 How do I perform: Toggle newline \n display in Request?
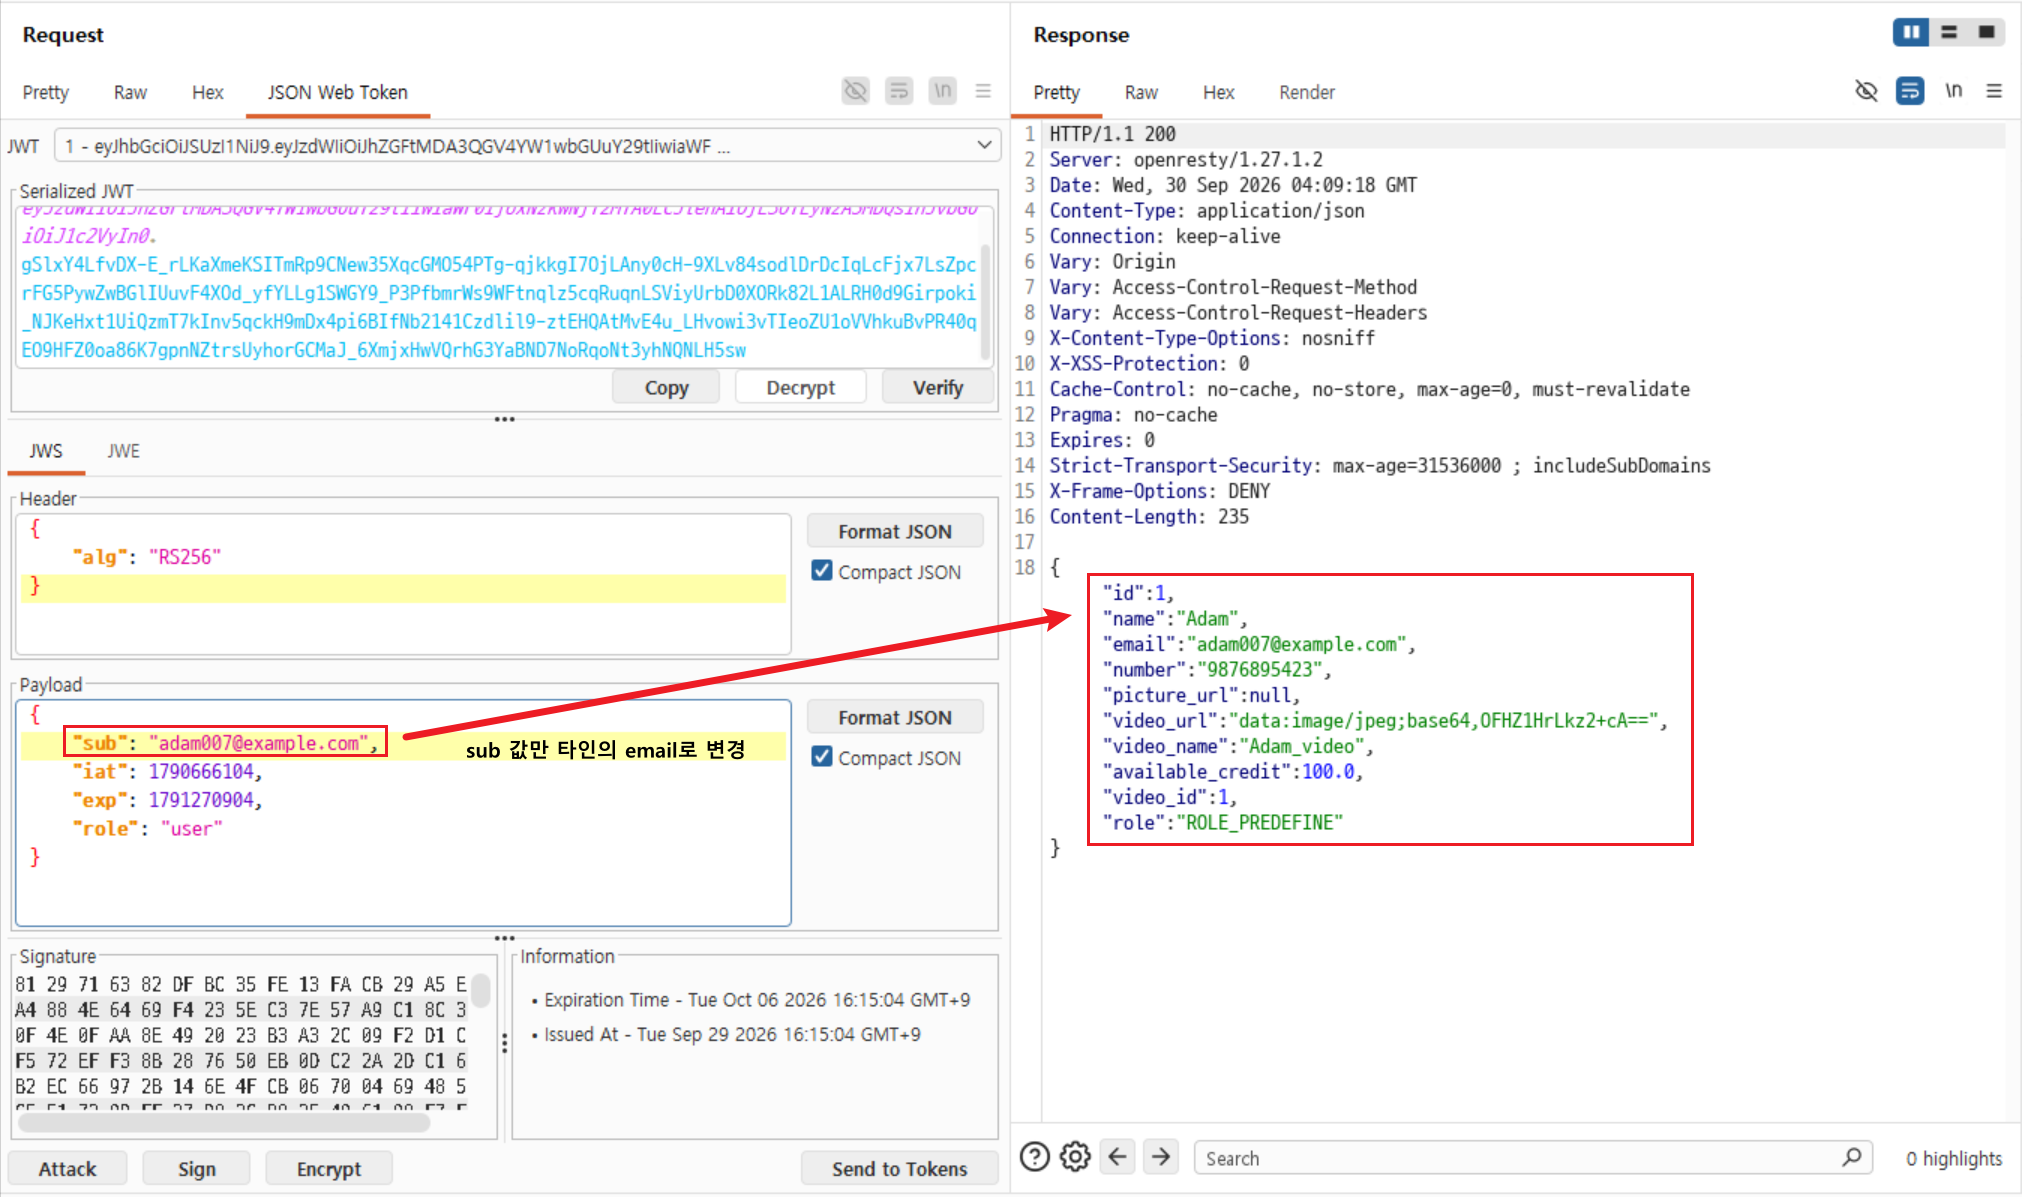click(x=942, y=91)
